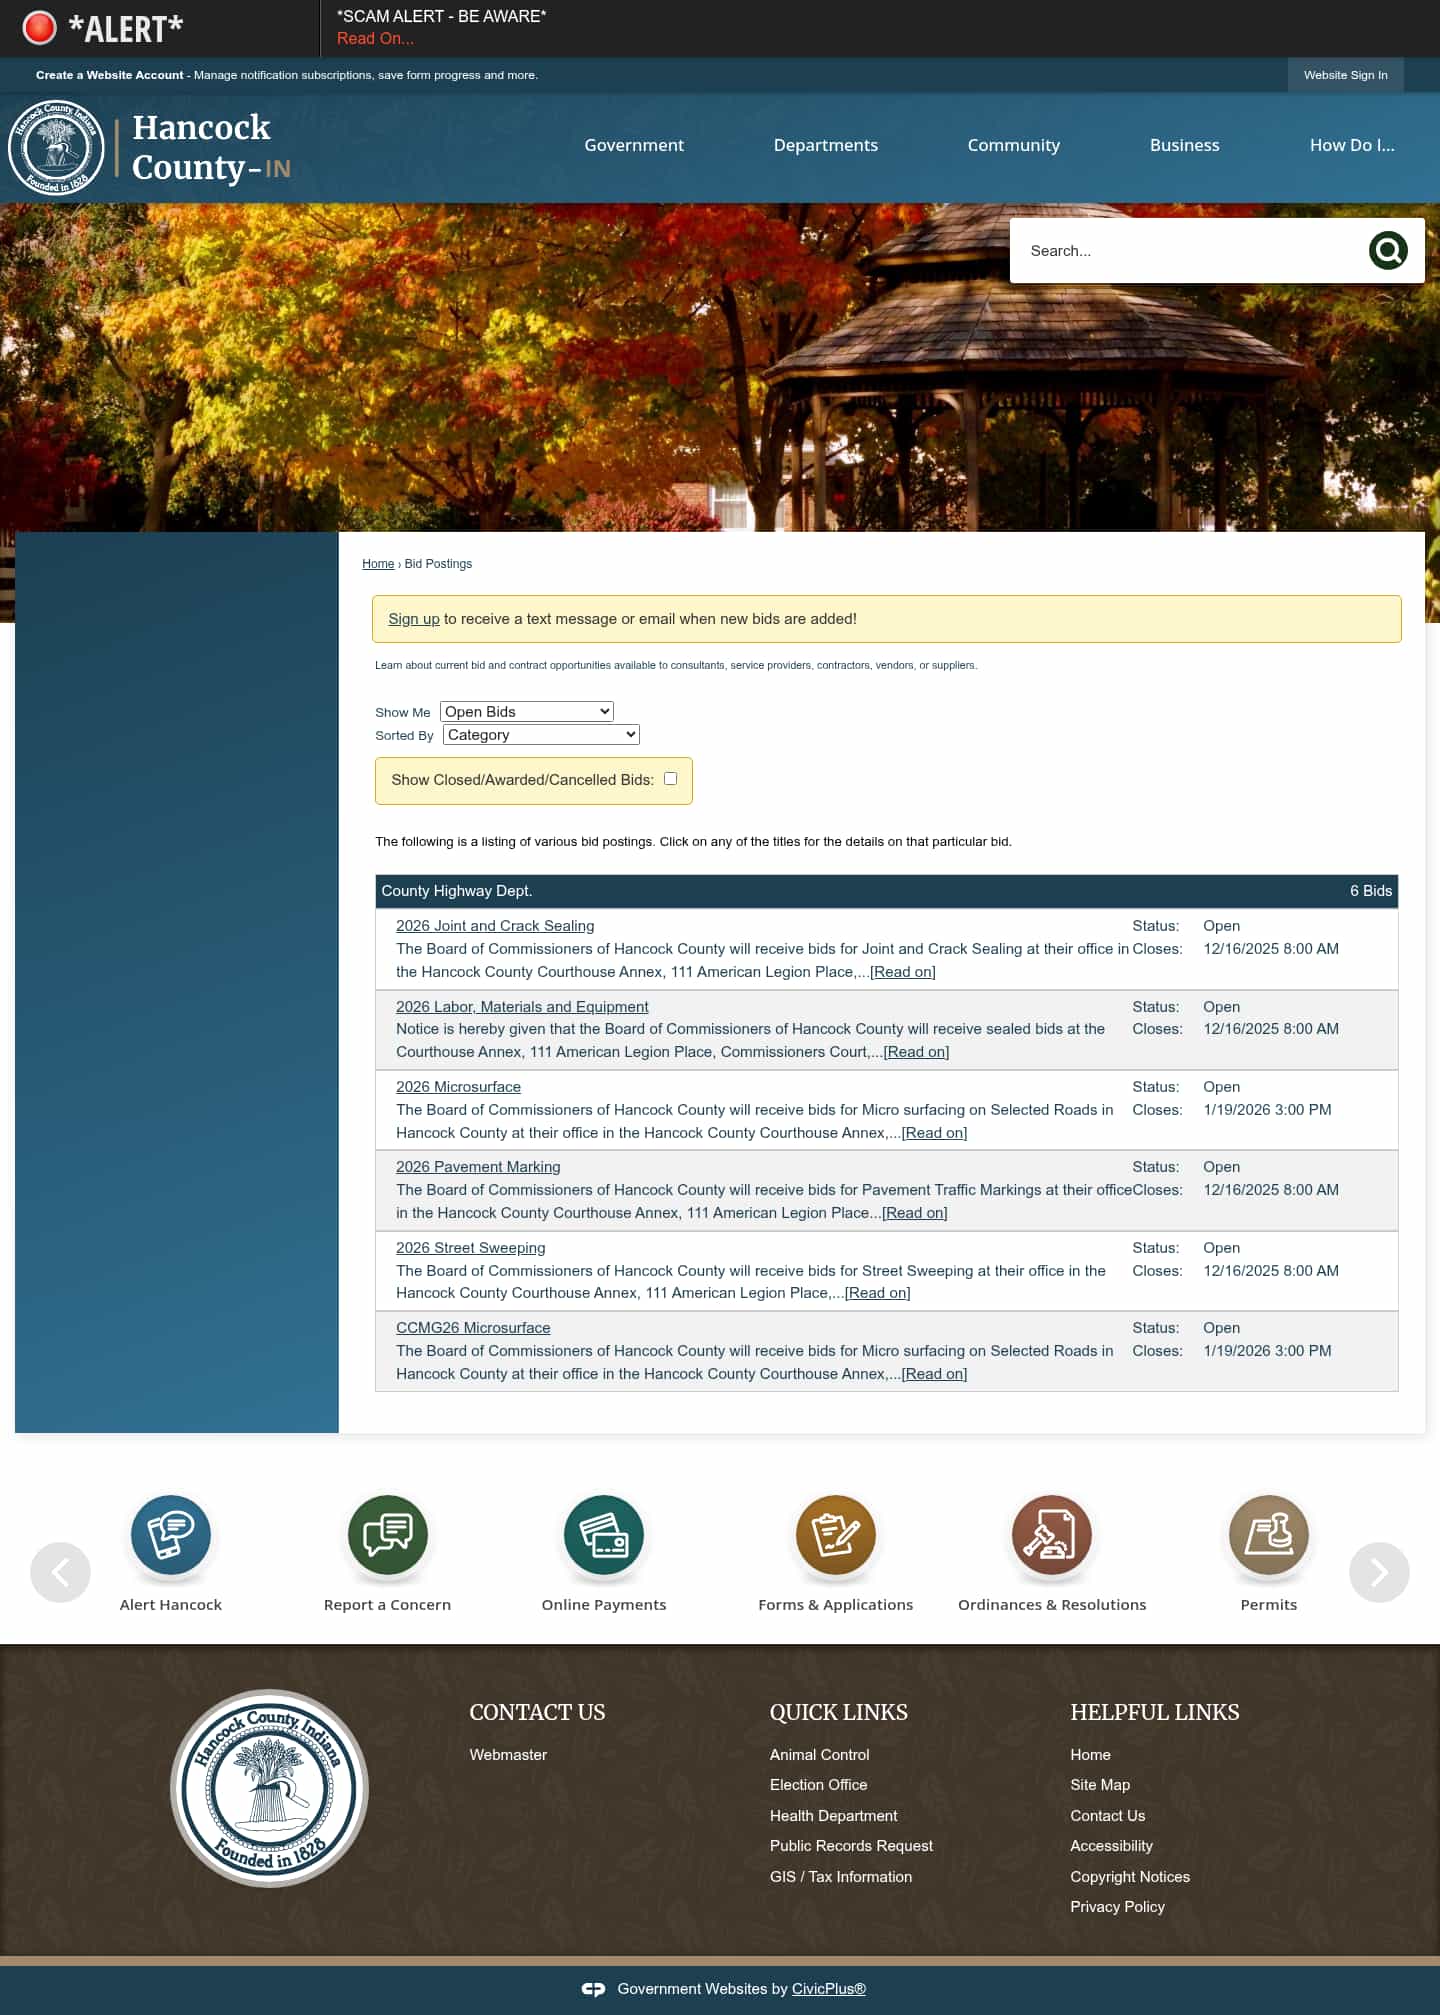Open the Ordinances & Resolutions icon
The height and width of the screenshot is (2015, 1440).
pos(1052,1534)
